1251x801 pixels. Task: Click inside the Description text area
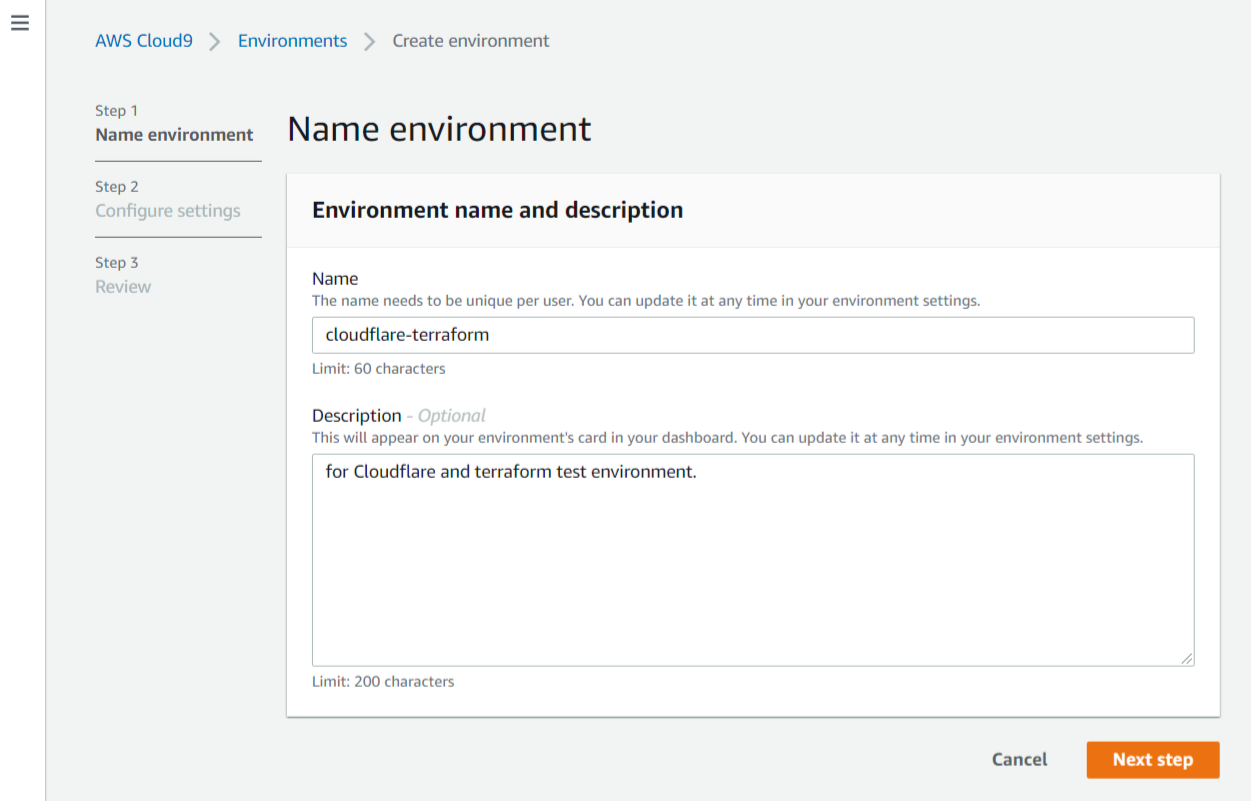[753, 560]
